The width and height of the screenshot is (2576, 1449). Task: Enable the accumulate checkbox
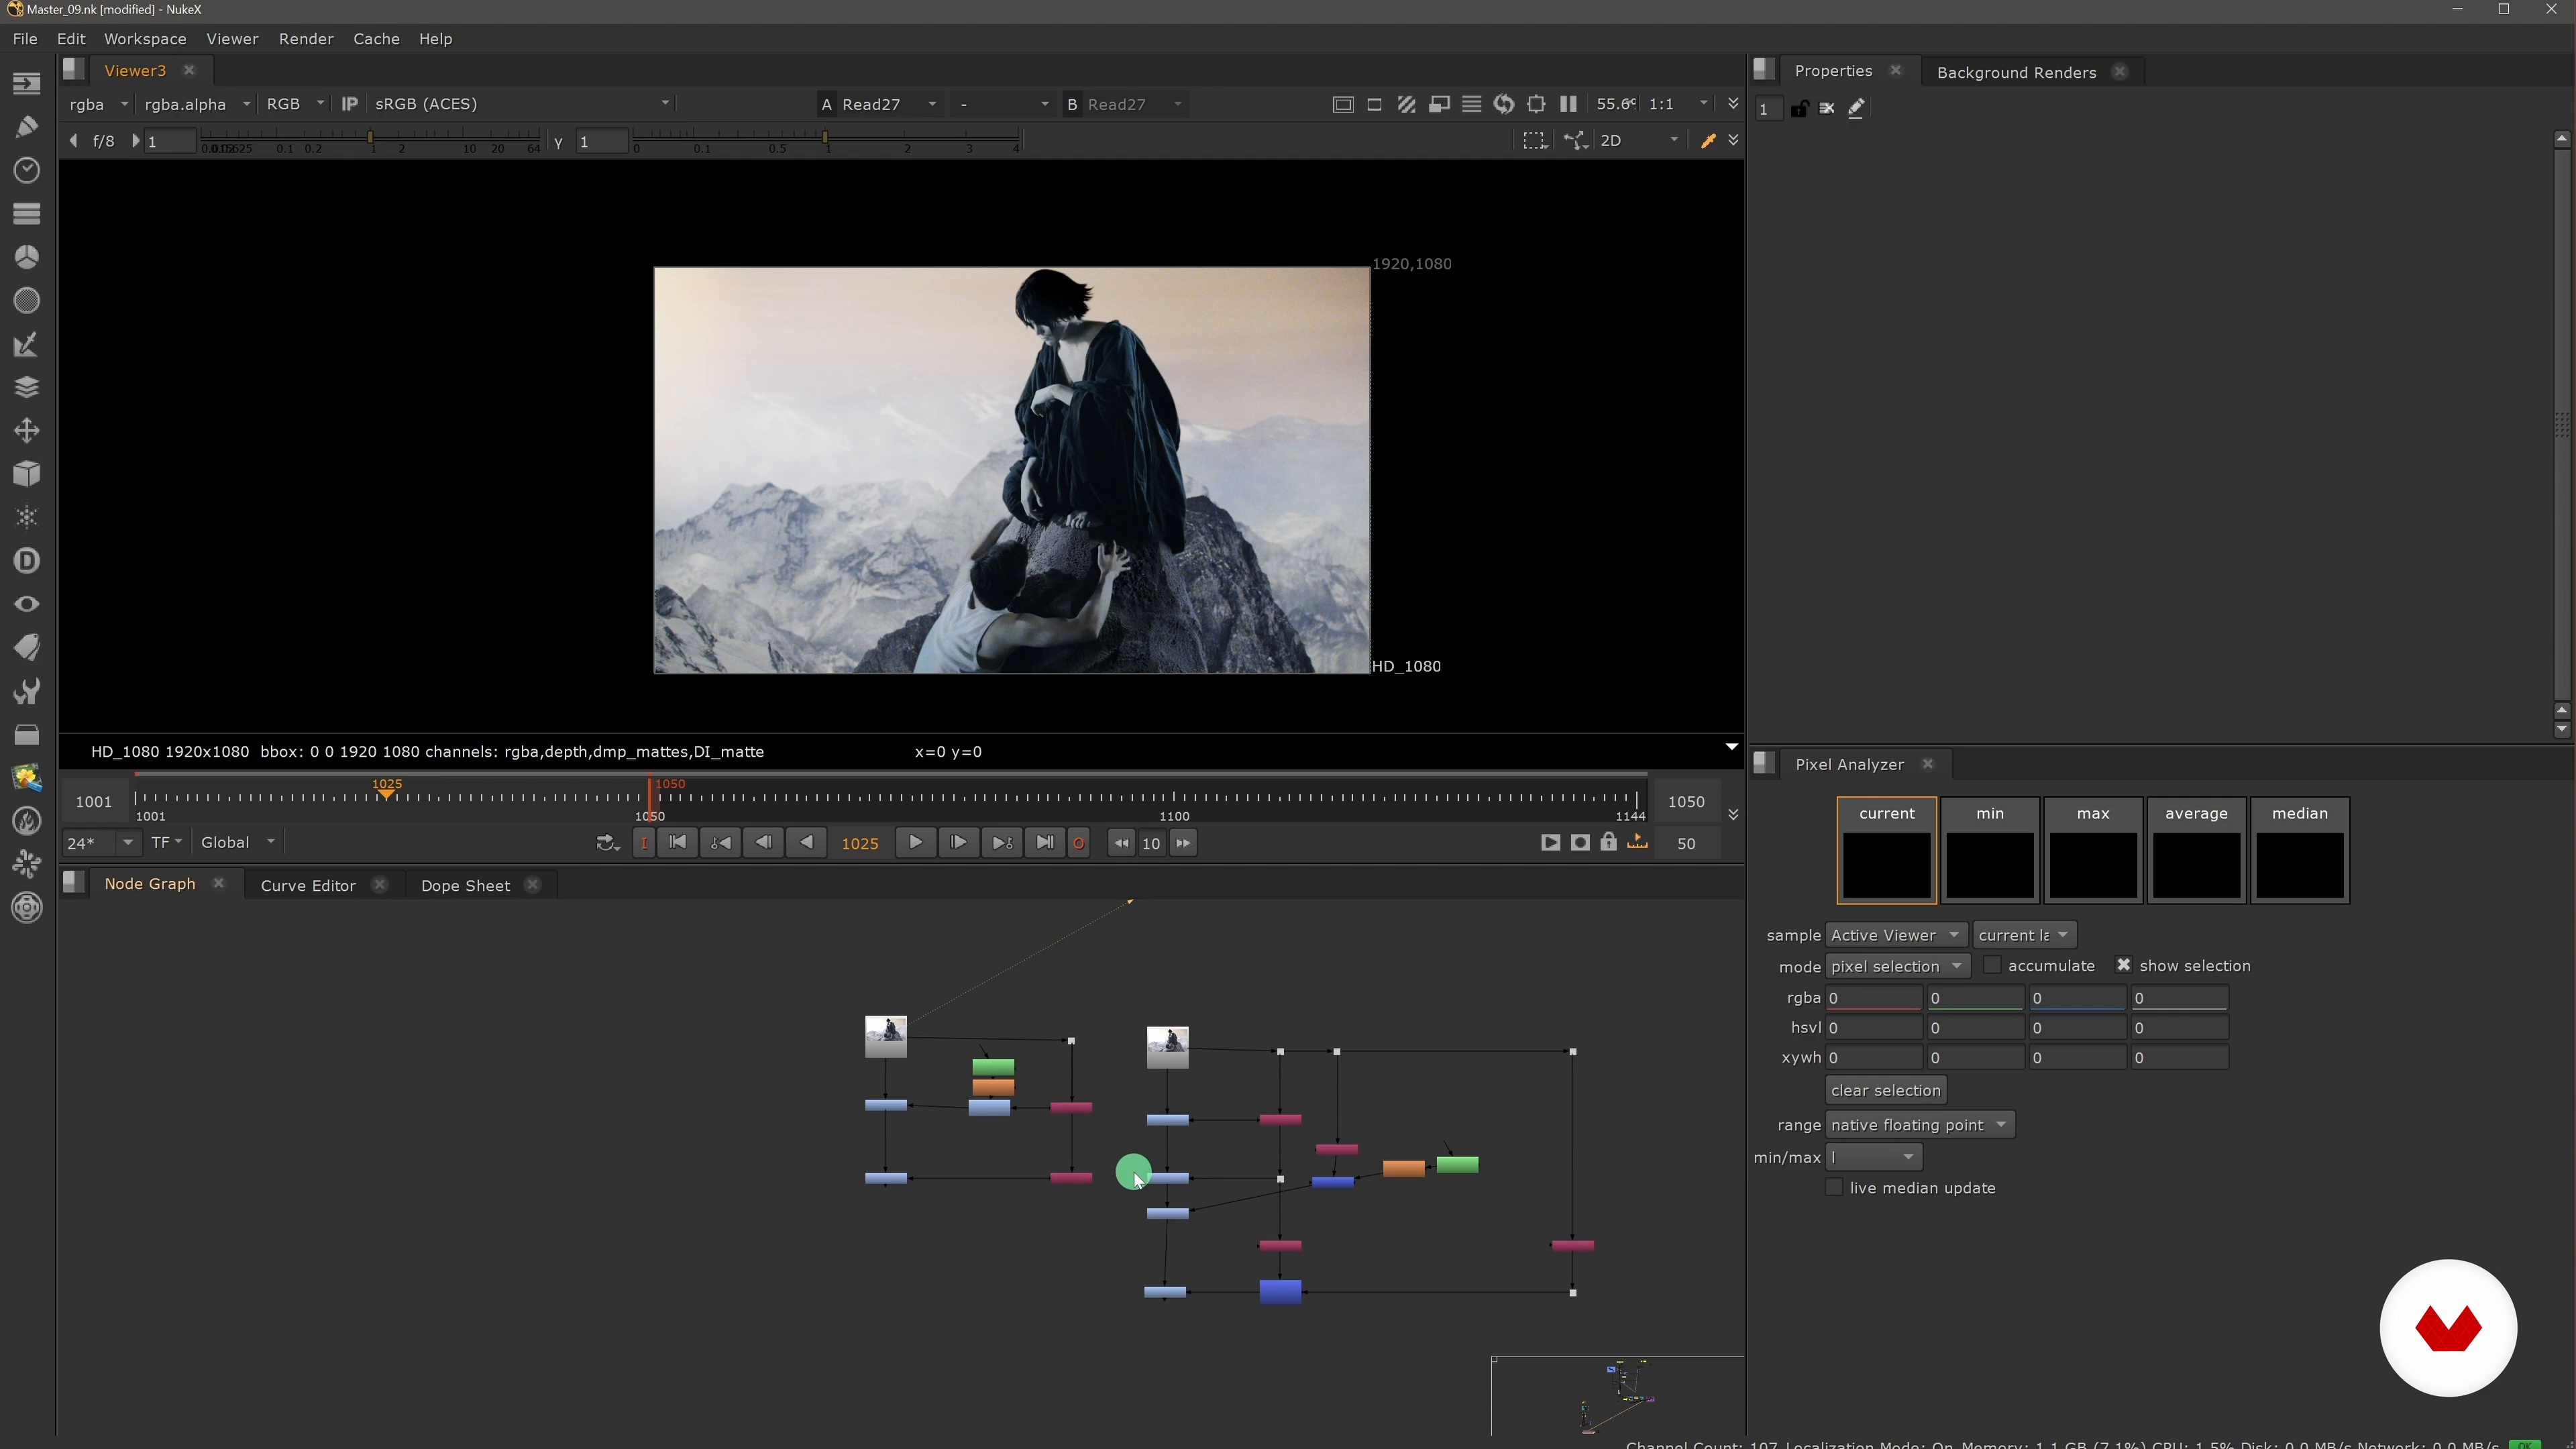[x=1992, y=965]
